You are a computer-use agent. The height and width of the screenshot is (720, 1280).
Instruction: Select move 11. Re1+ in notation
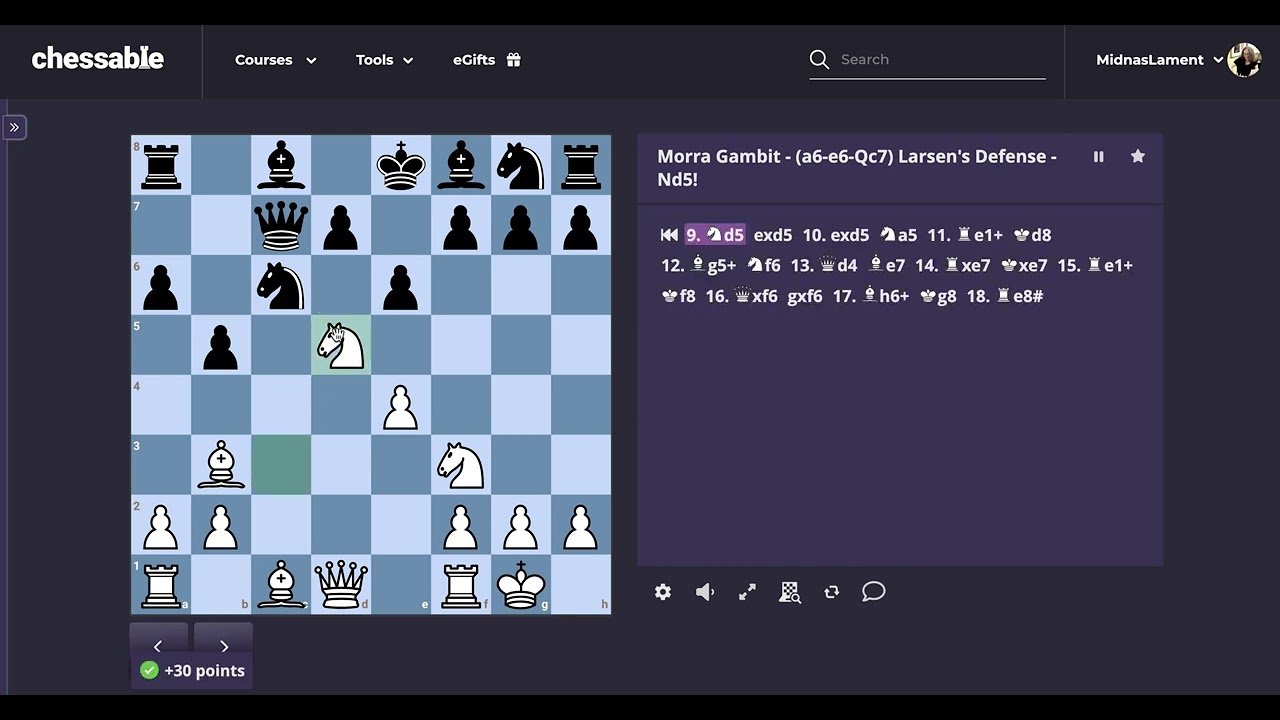964,235
